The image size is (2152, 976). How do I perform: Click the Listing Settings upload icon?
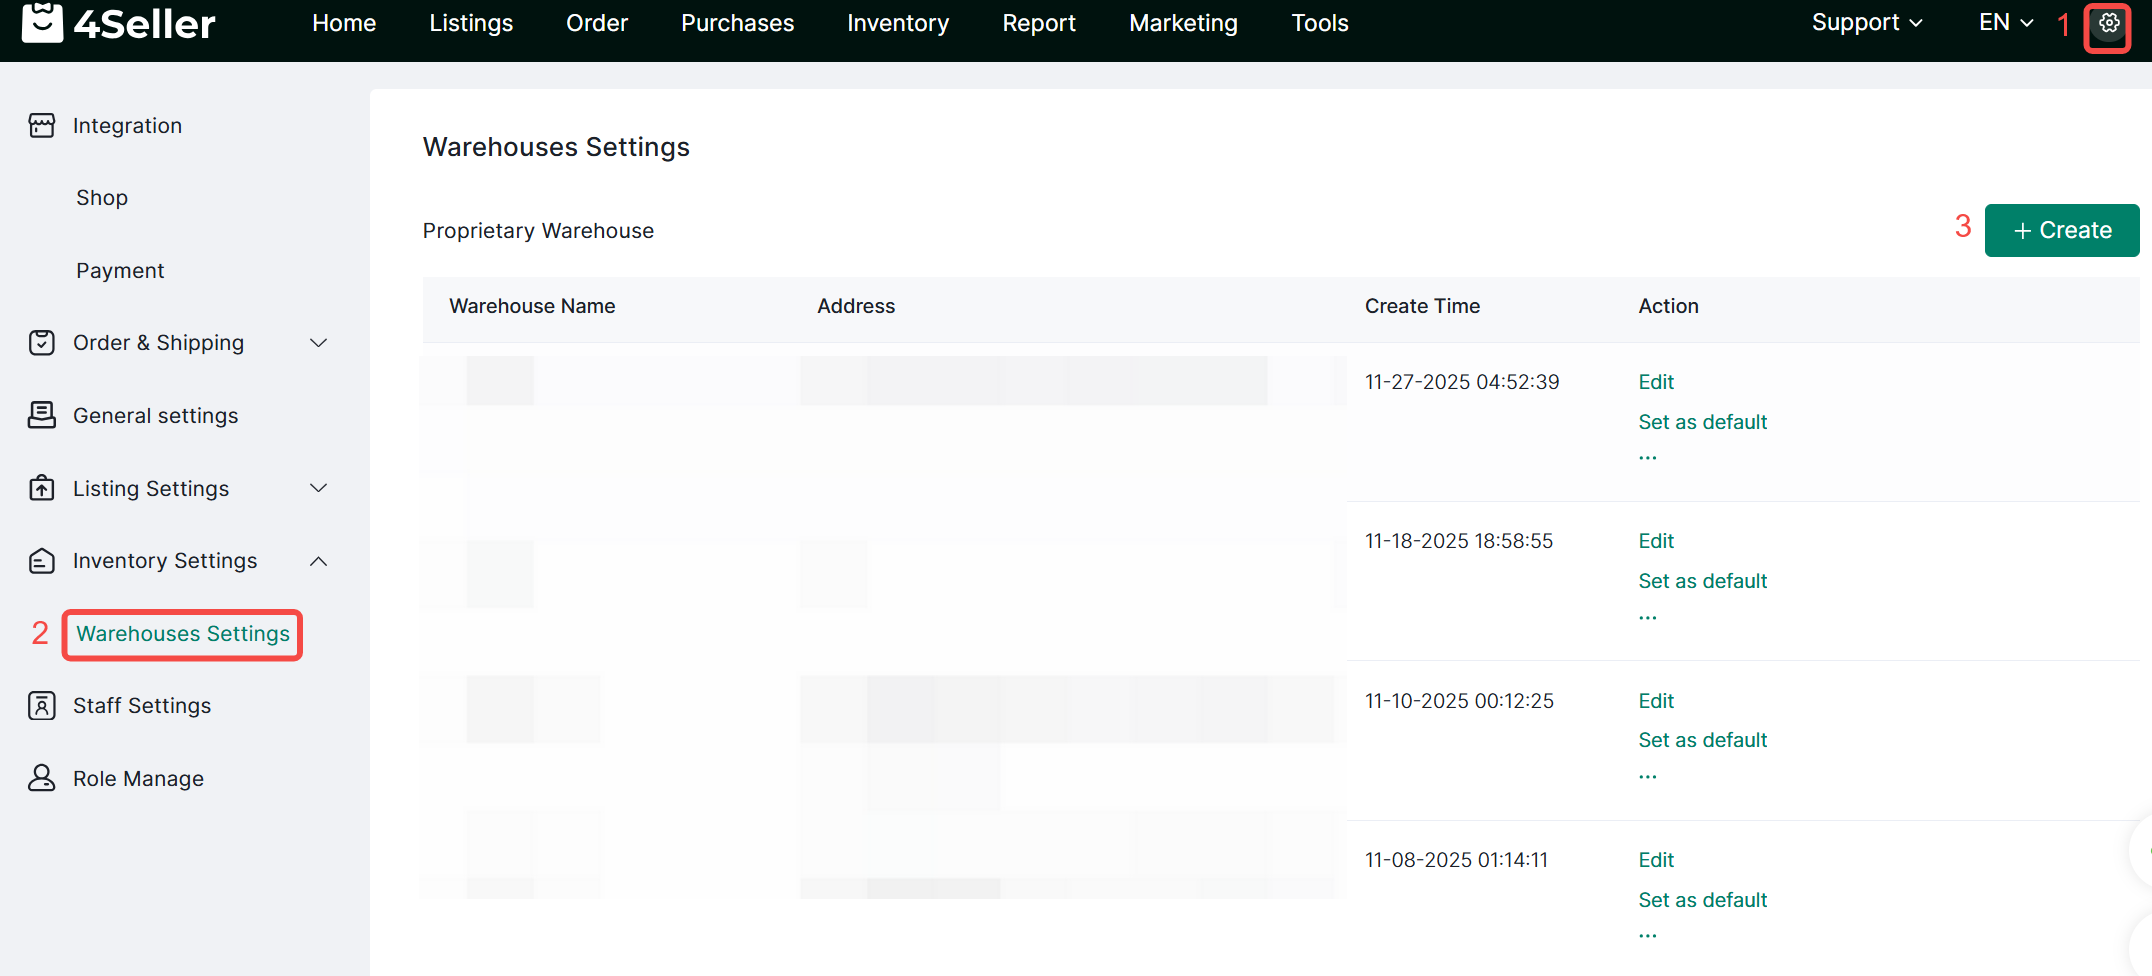[42, 488]
